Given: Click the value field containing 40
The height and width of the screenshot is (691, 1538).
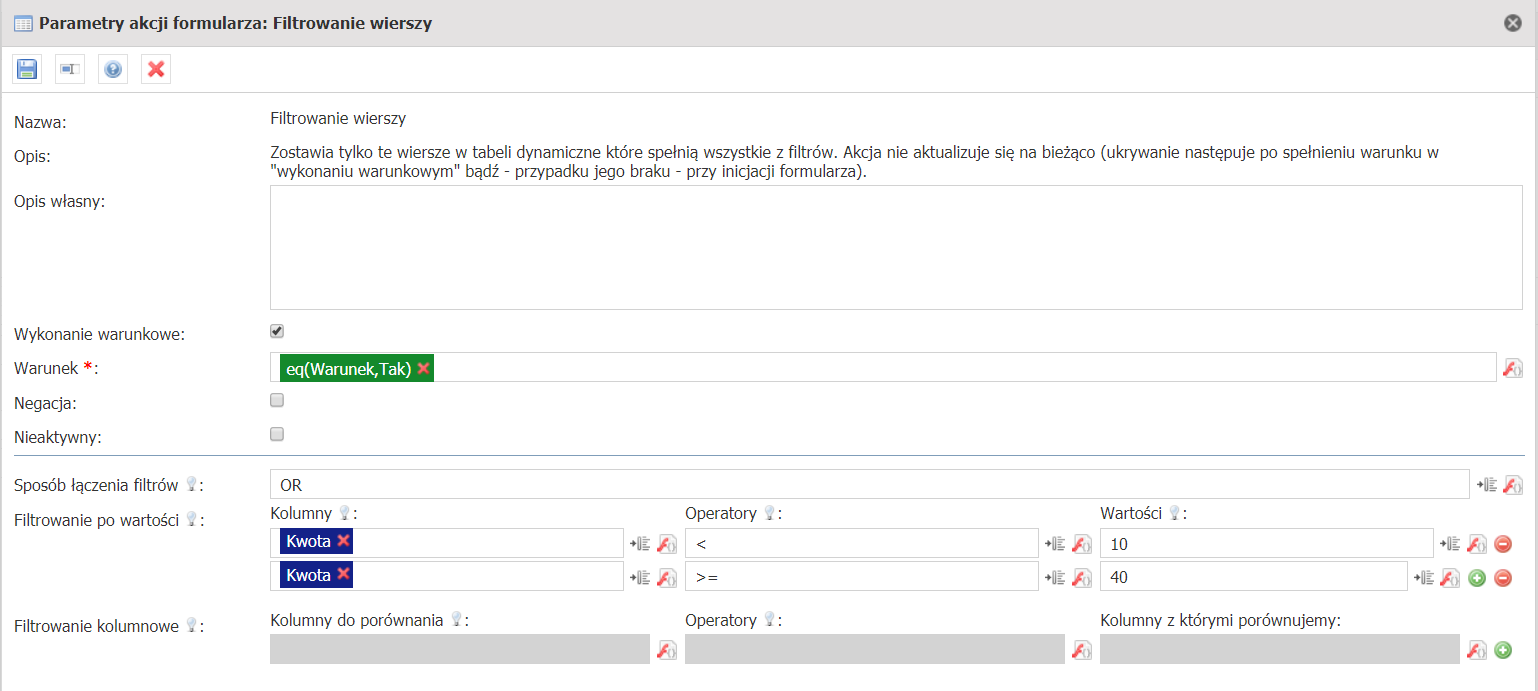Looking at the screenshot, I should (x=1253, y=577).
